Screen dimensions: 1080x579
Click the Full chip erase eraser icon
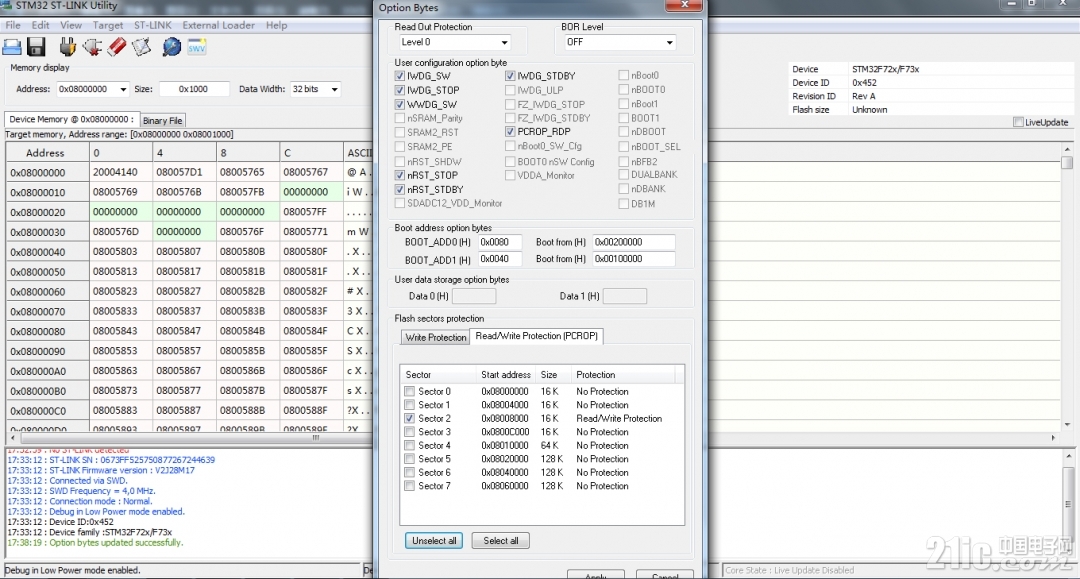tap(117, 47)
